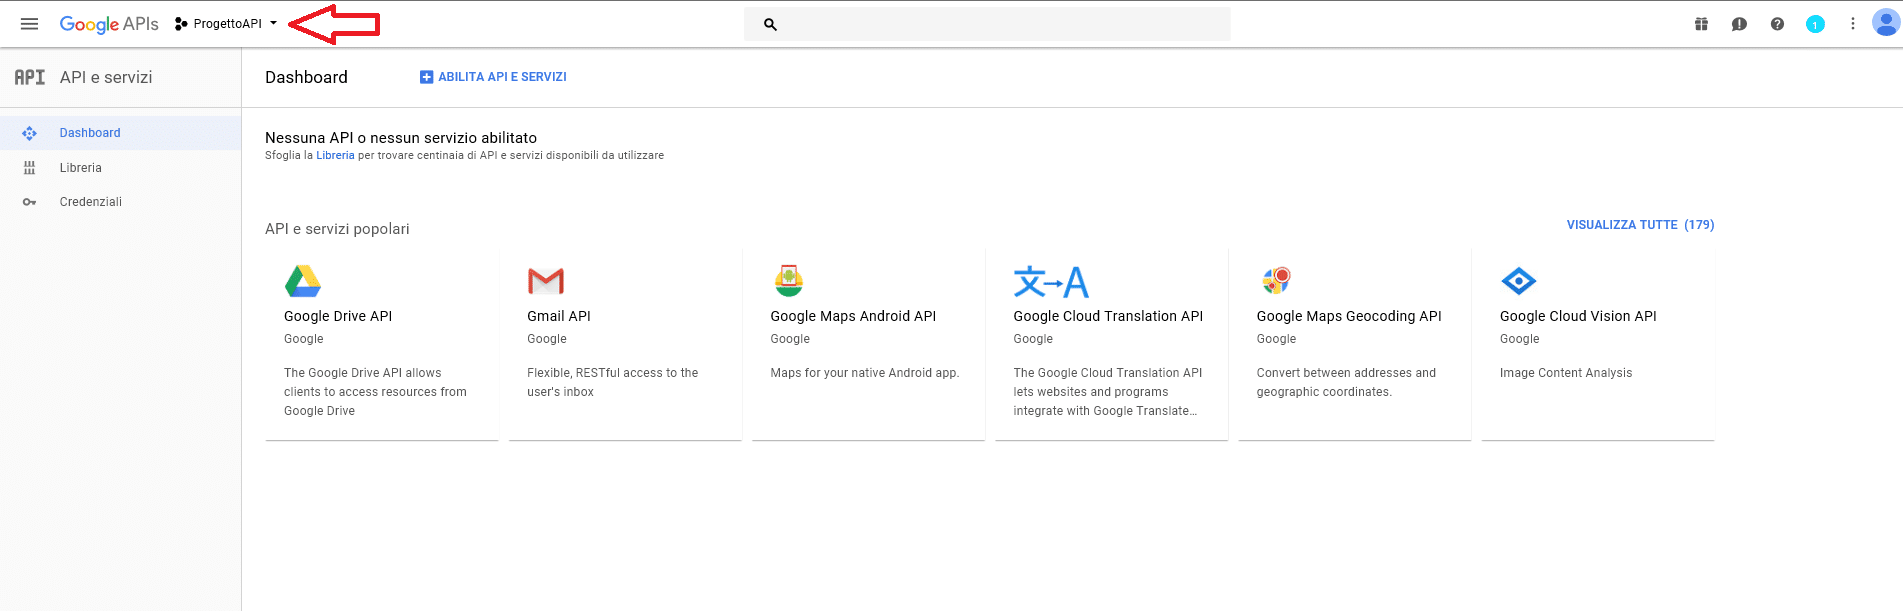1903x611 pixels.
Task: Click VISUALIZZA TUTTE (179) link
Action: click(1640, 225)
